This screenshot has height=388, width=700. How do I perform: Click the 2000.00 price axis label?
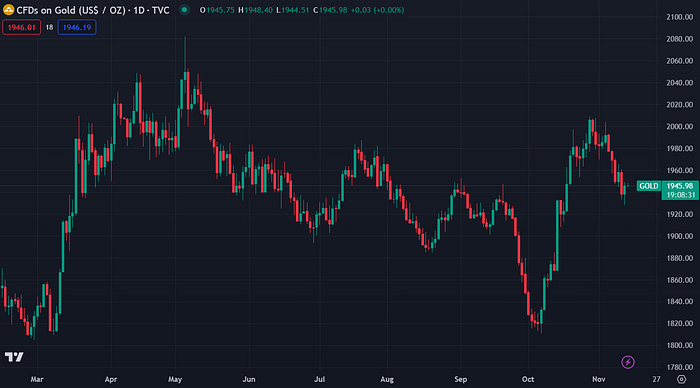(x=679, y=126)
